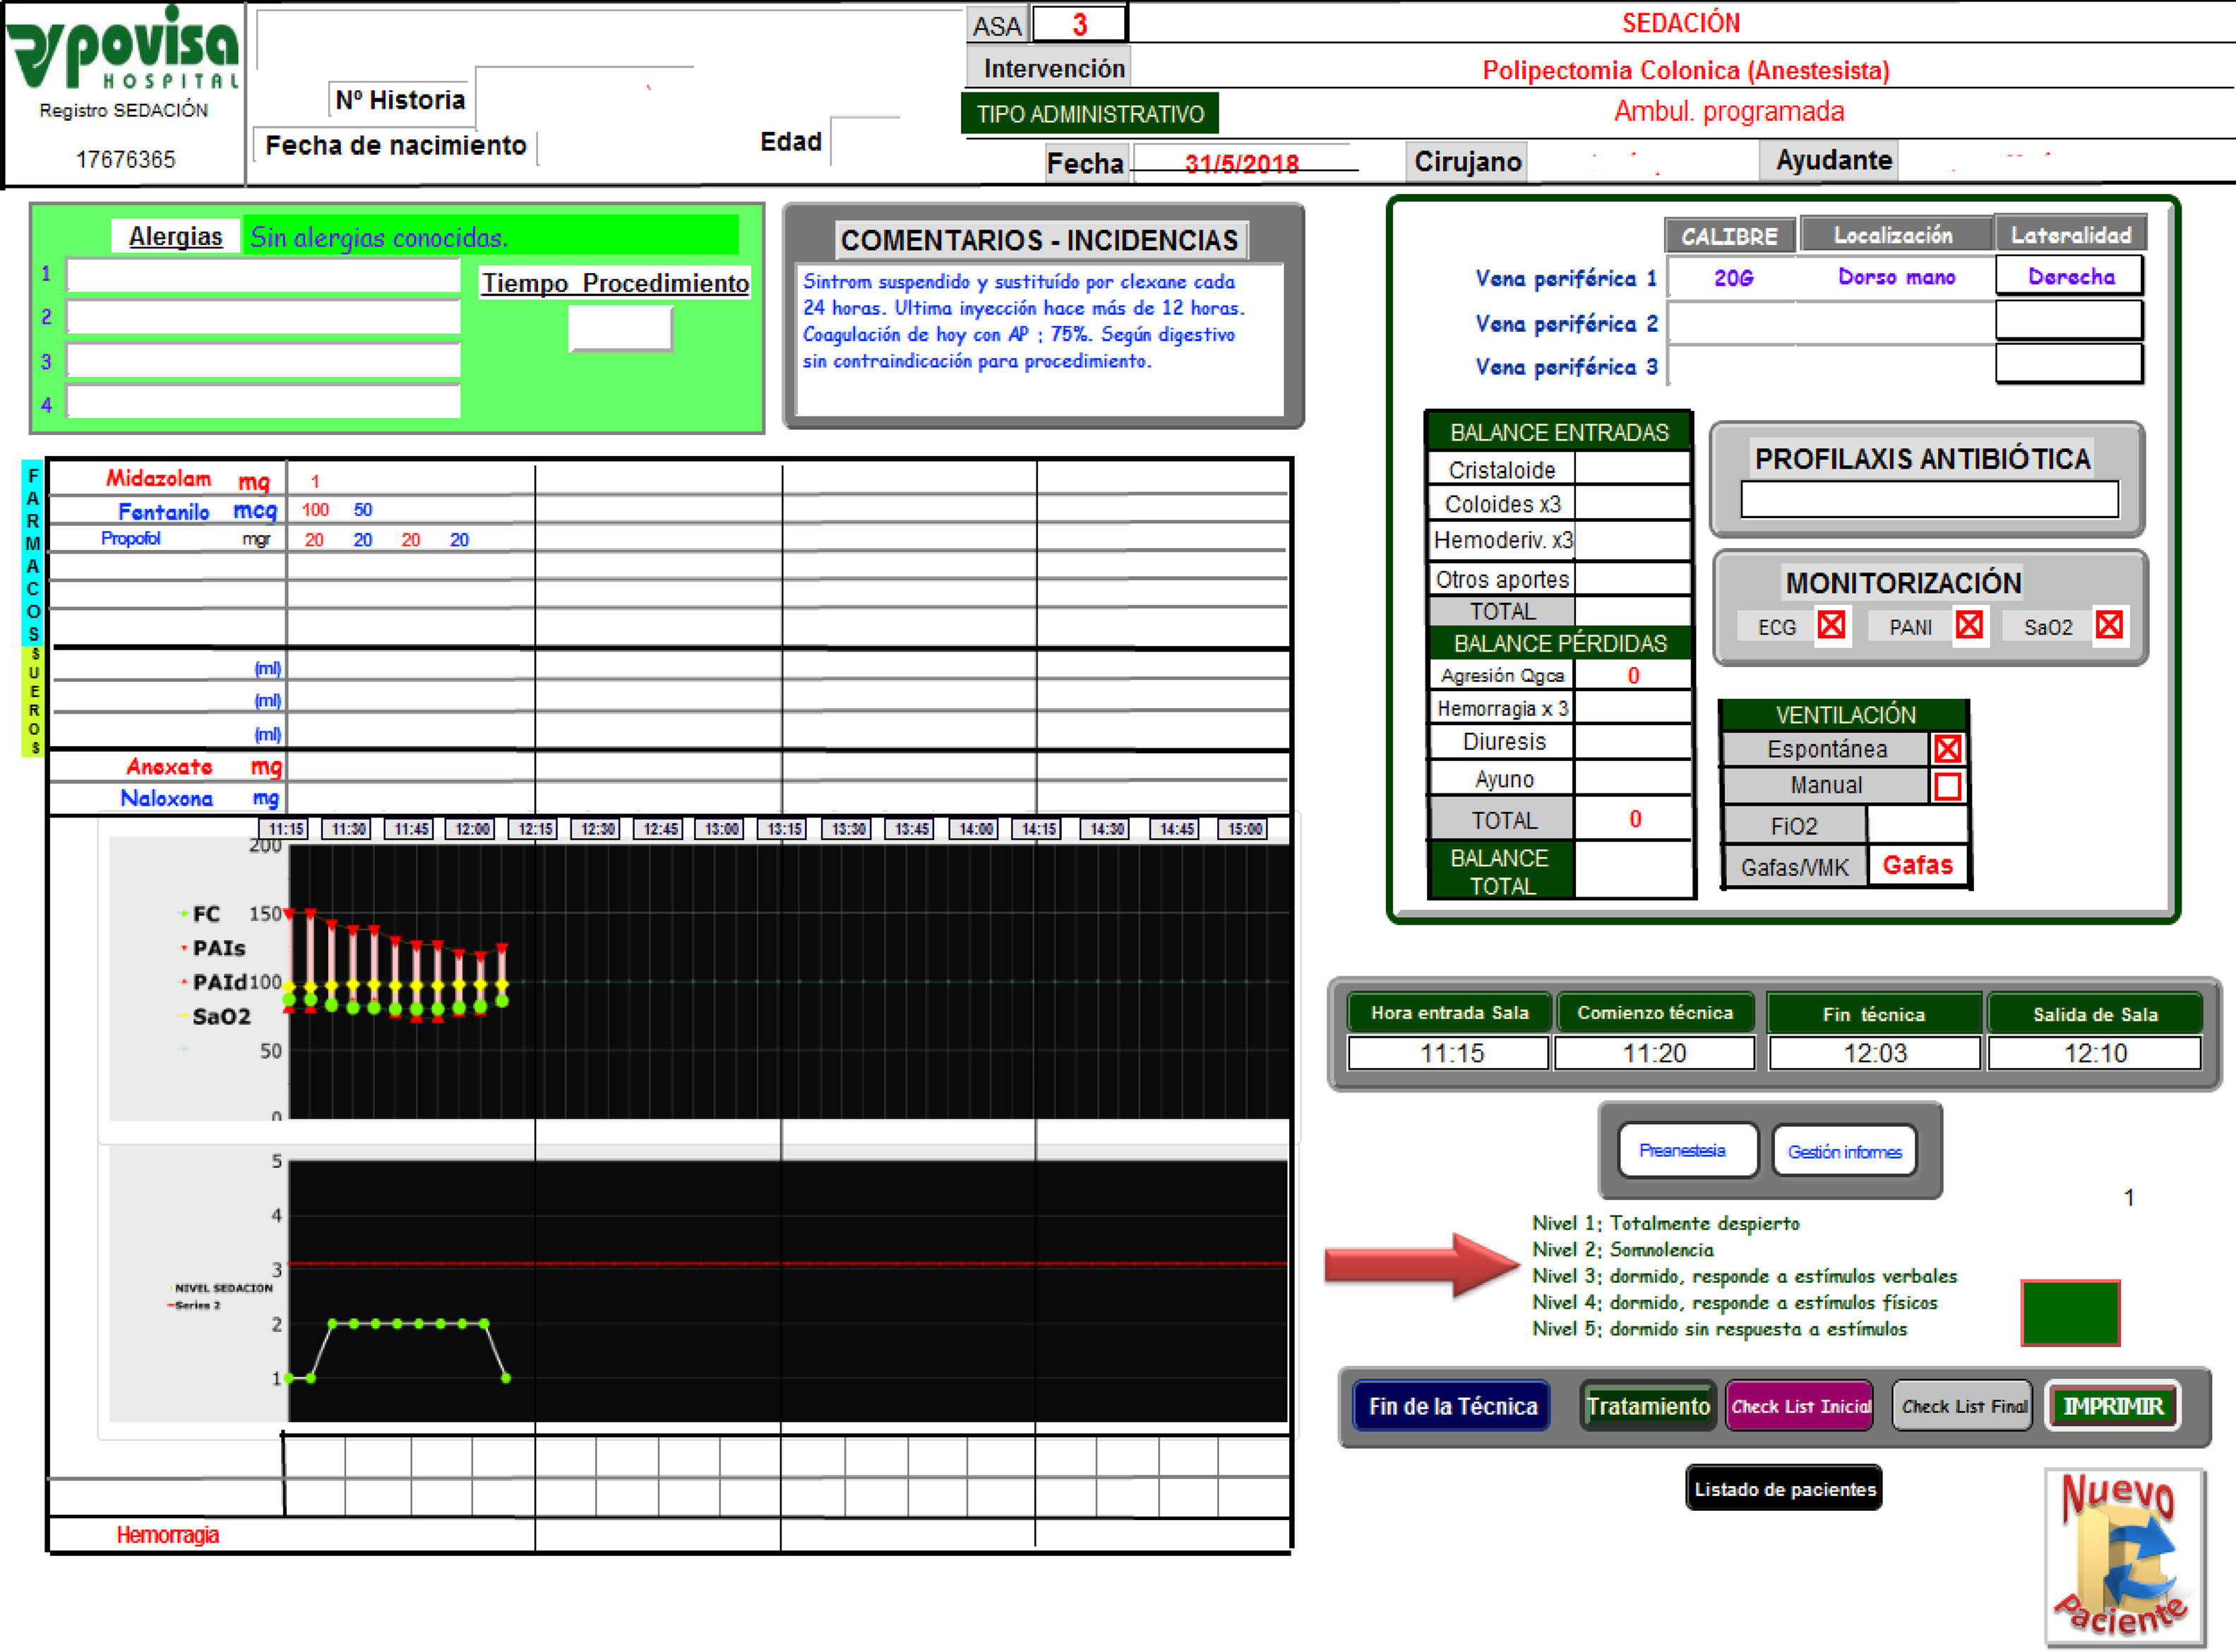The width and height of the screenshot is (2236, 1652).
Task: Open the Tratamiento section
Action: click(1648, 1406)
